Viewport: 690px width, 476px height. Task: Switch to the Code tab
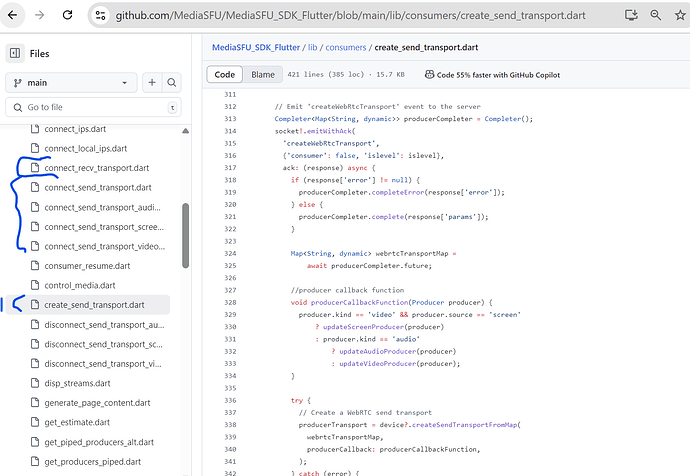tap(224, 74)
